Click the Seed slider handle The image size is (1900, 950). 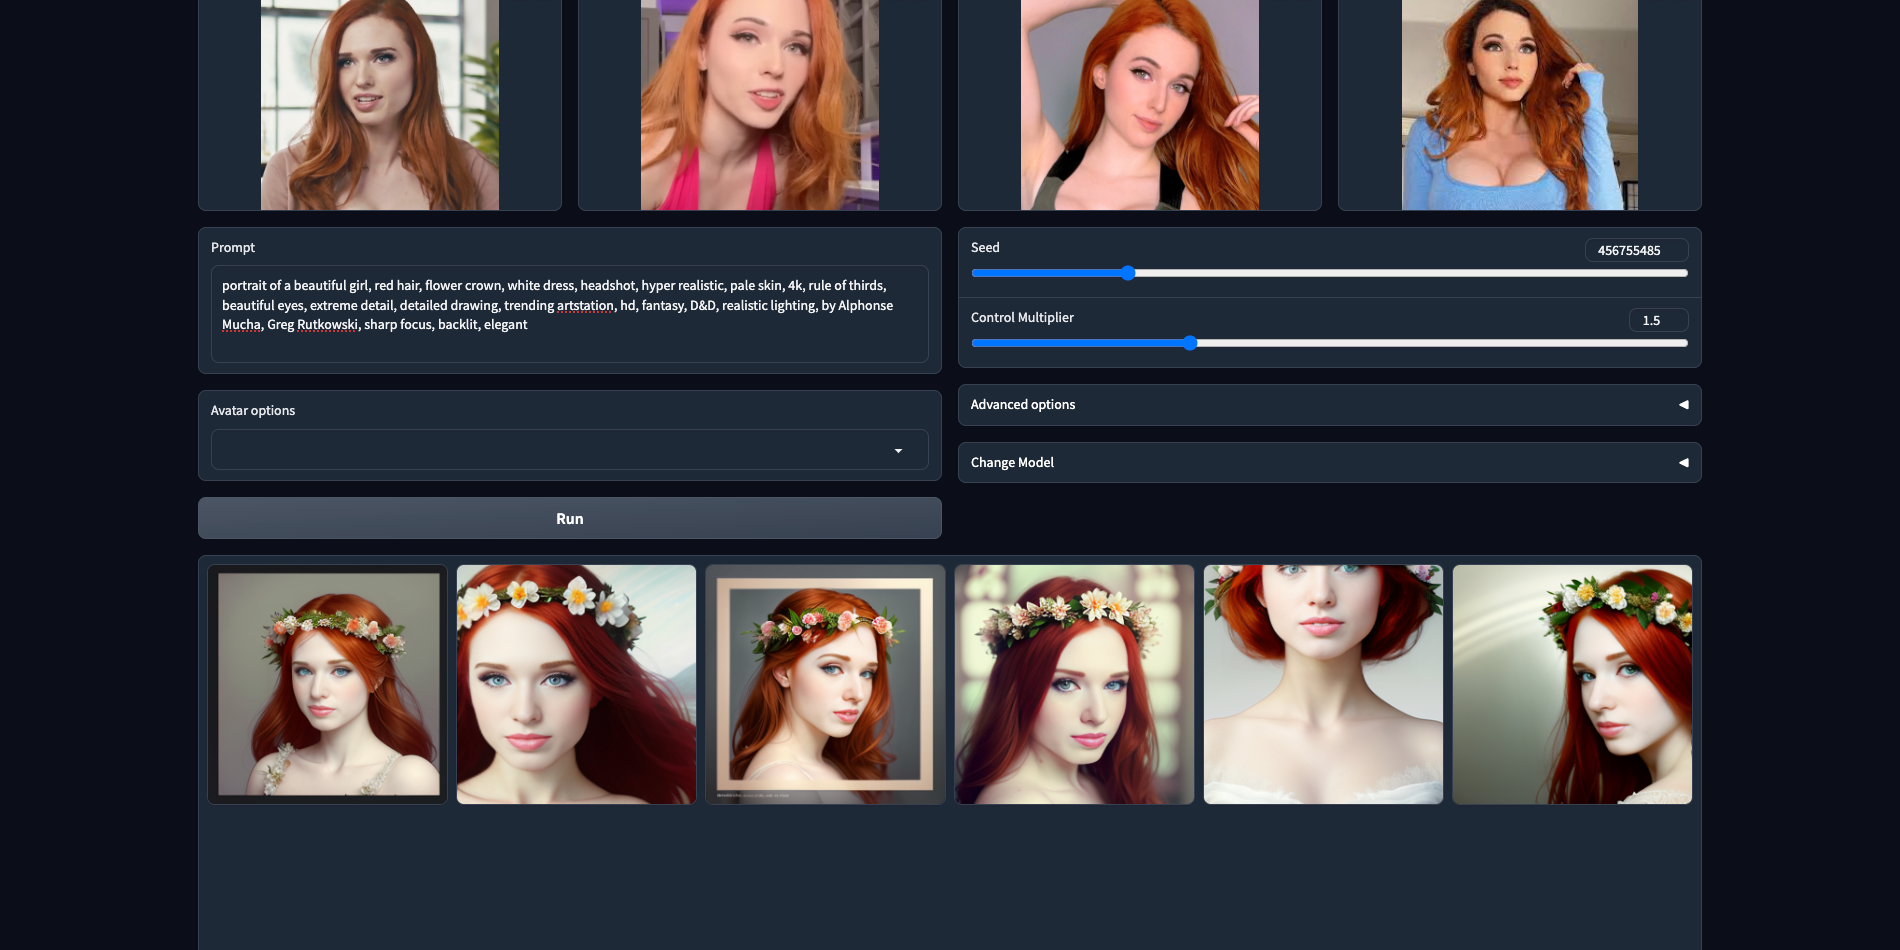(x=1128, y=273)
